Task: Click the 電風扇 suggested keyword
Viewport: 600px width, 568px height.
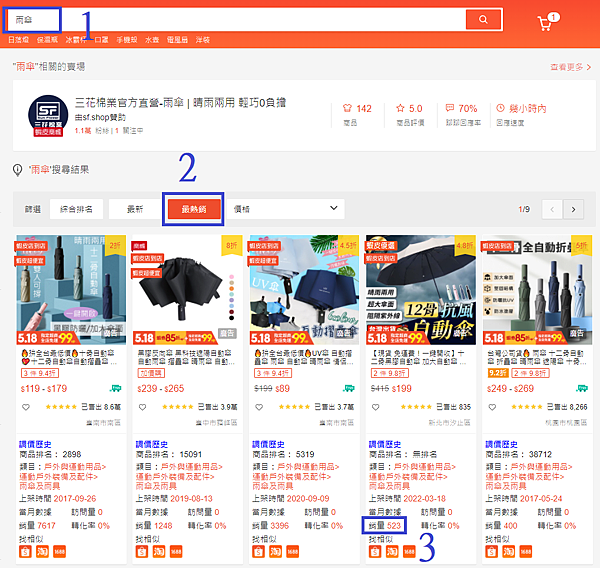Action: [x=177, y=40]
